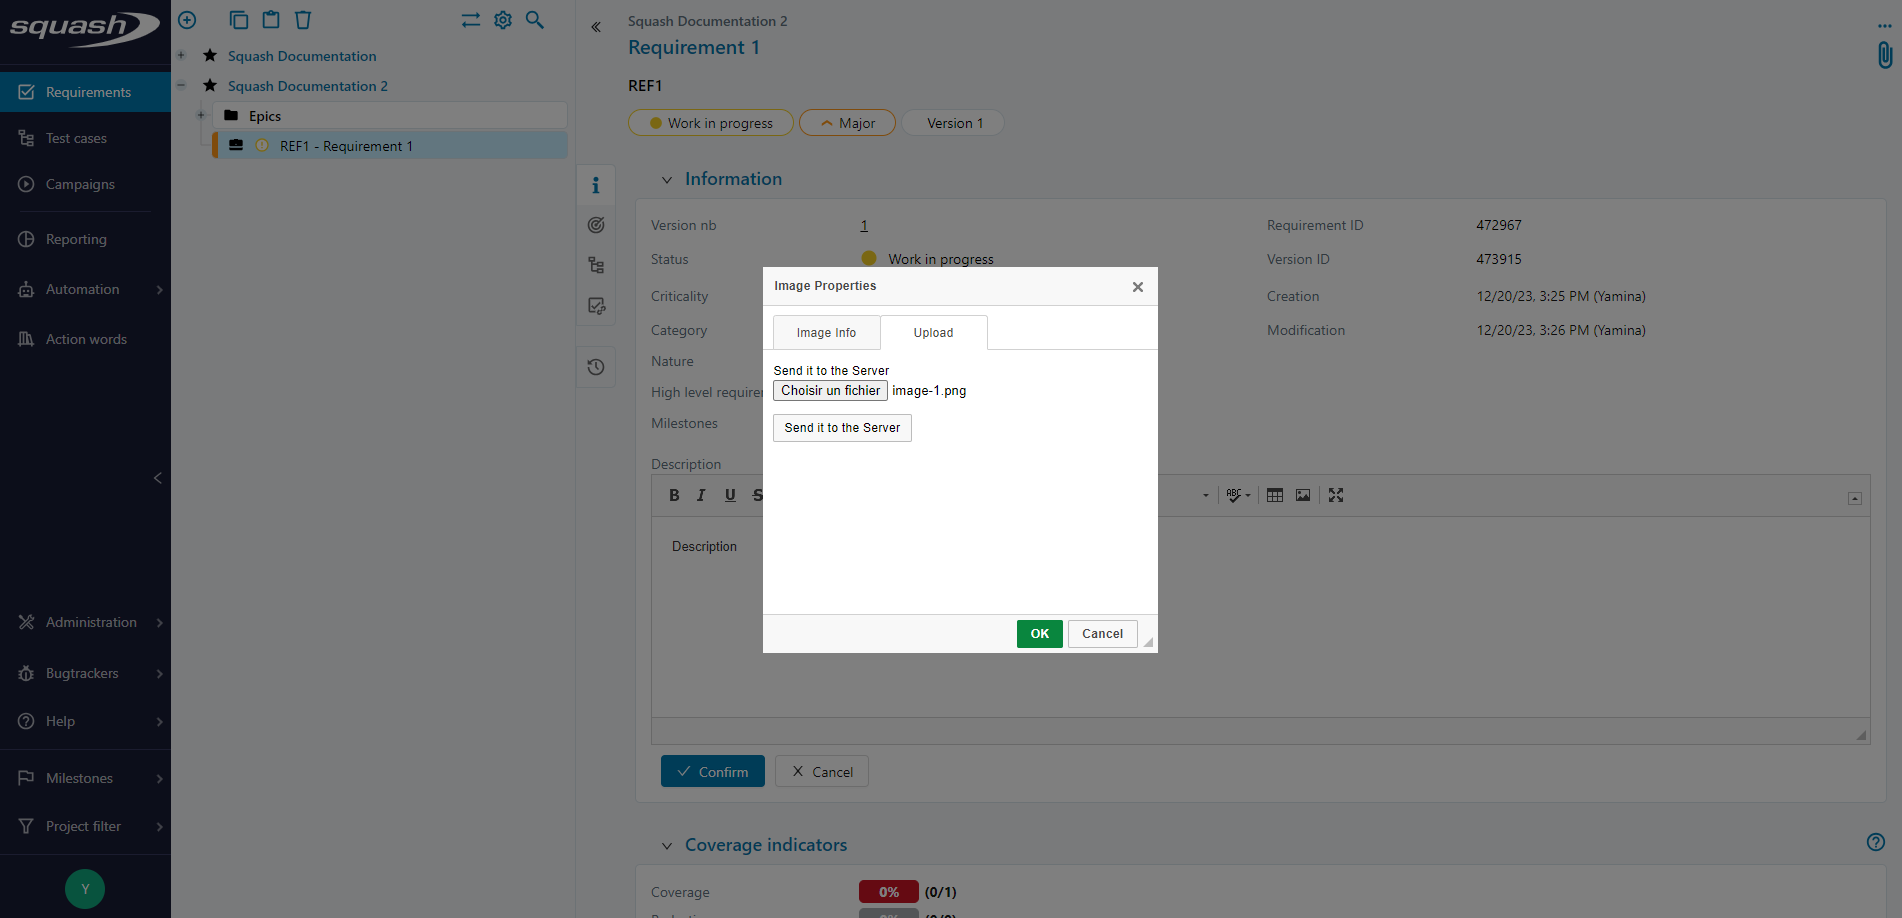Toggle underline formatting in description editor
The width and height of the screenshot is (1902, 918).
pos(730,495)
